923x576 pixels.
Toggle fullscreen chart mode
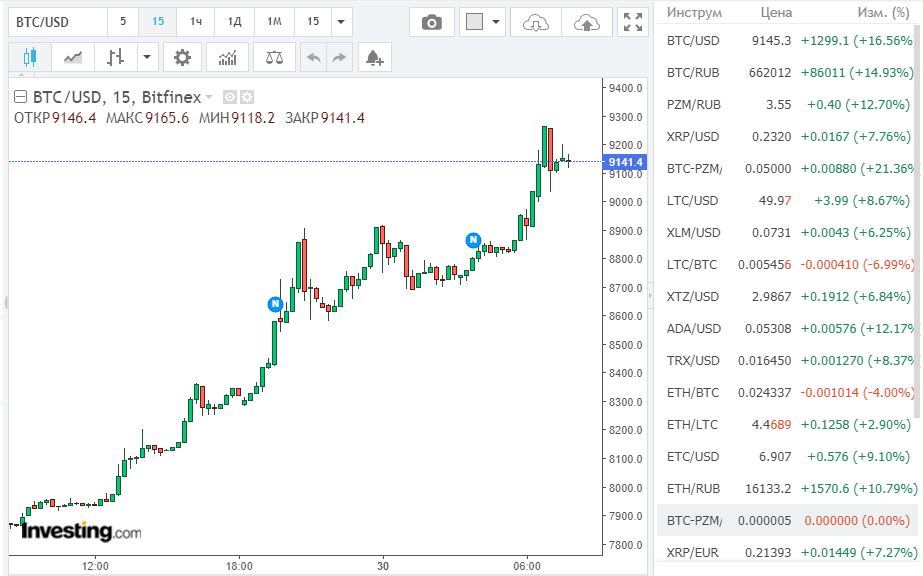click(632, 22)
